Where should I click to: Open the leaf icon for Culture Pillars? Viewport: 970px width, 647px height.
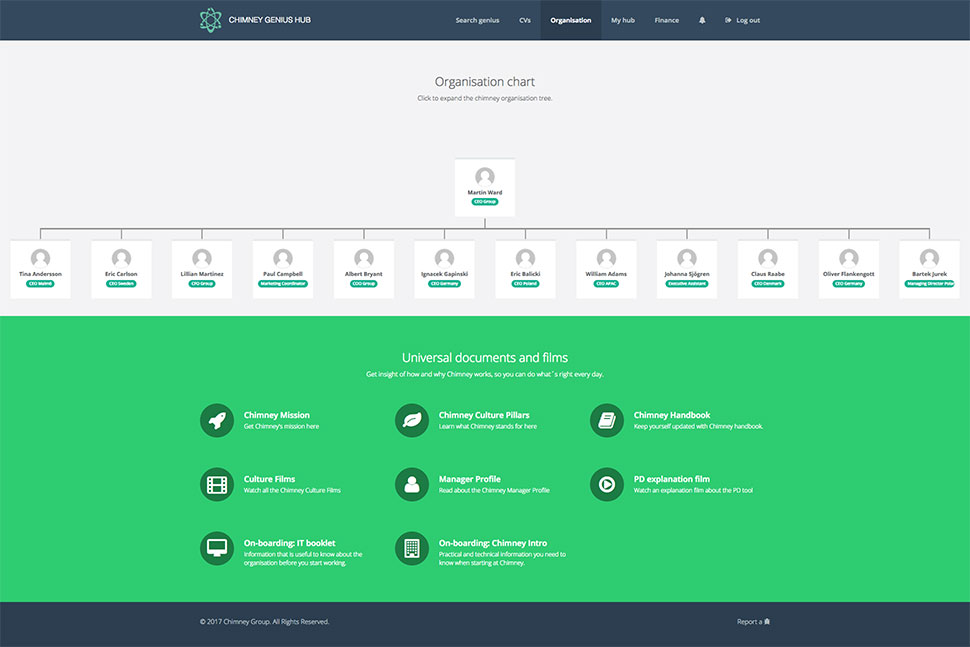pos(412,420)
